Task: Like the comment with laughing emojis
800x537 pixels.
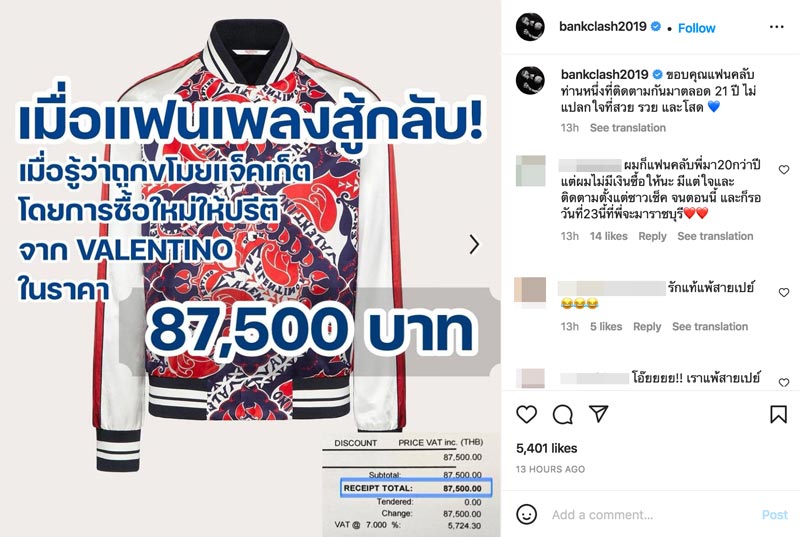Action: [784, 292]
